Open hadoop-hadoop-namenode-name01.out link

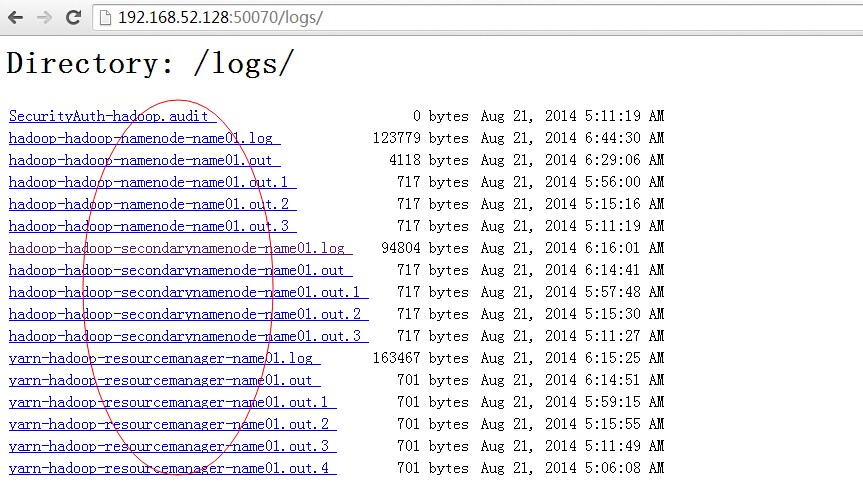[x=142, y=160]
